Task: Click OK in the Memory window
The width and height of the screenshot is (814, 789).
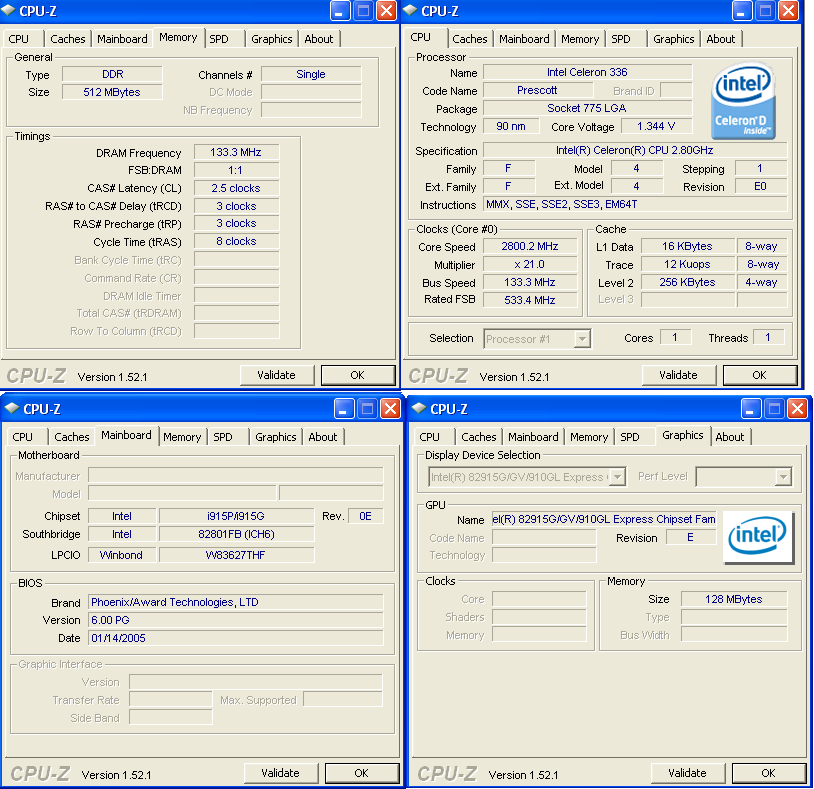Action: (358, 375)
